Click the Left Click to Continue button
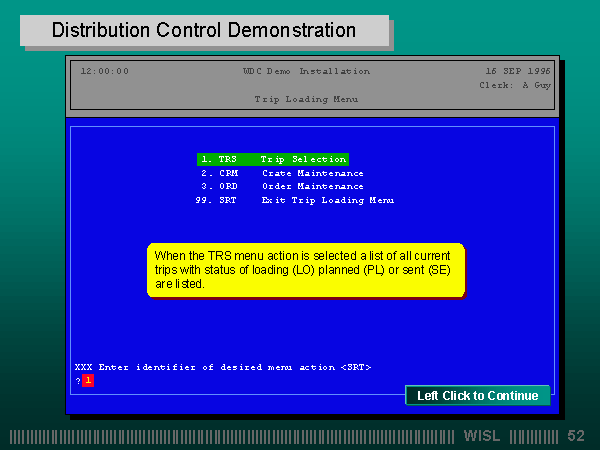 point(478,395)
